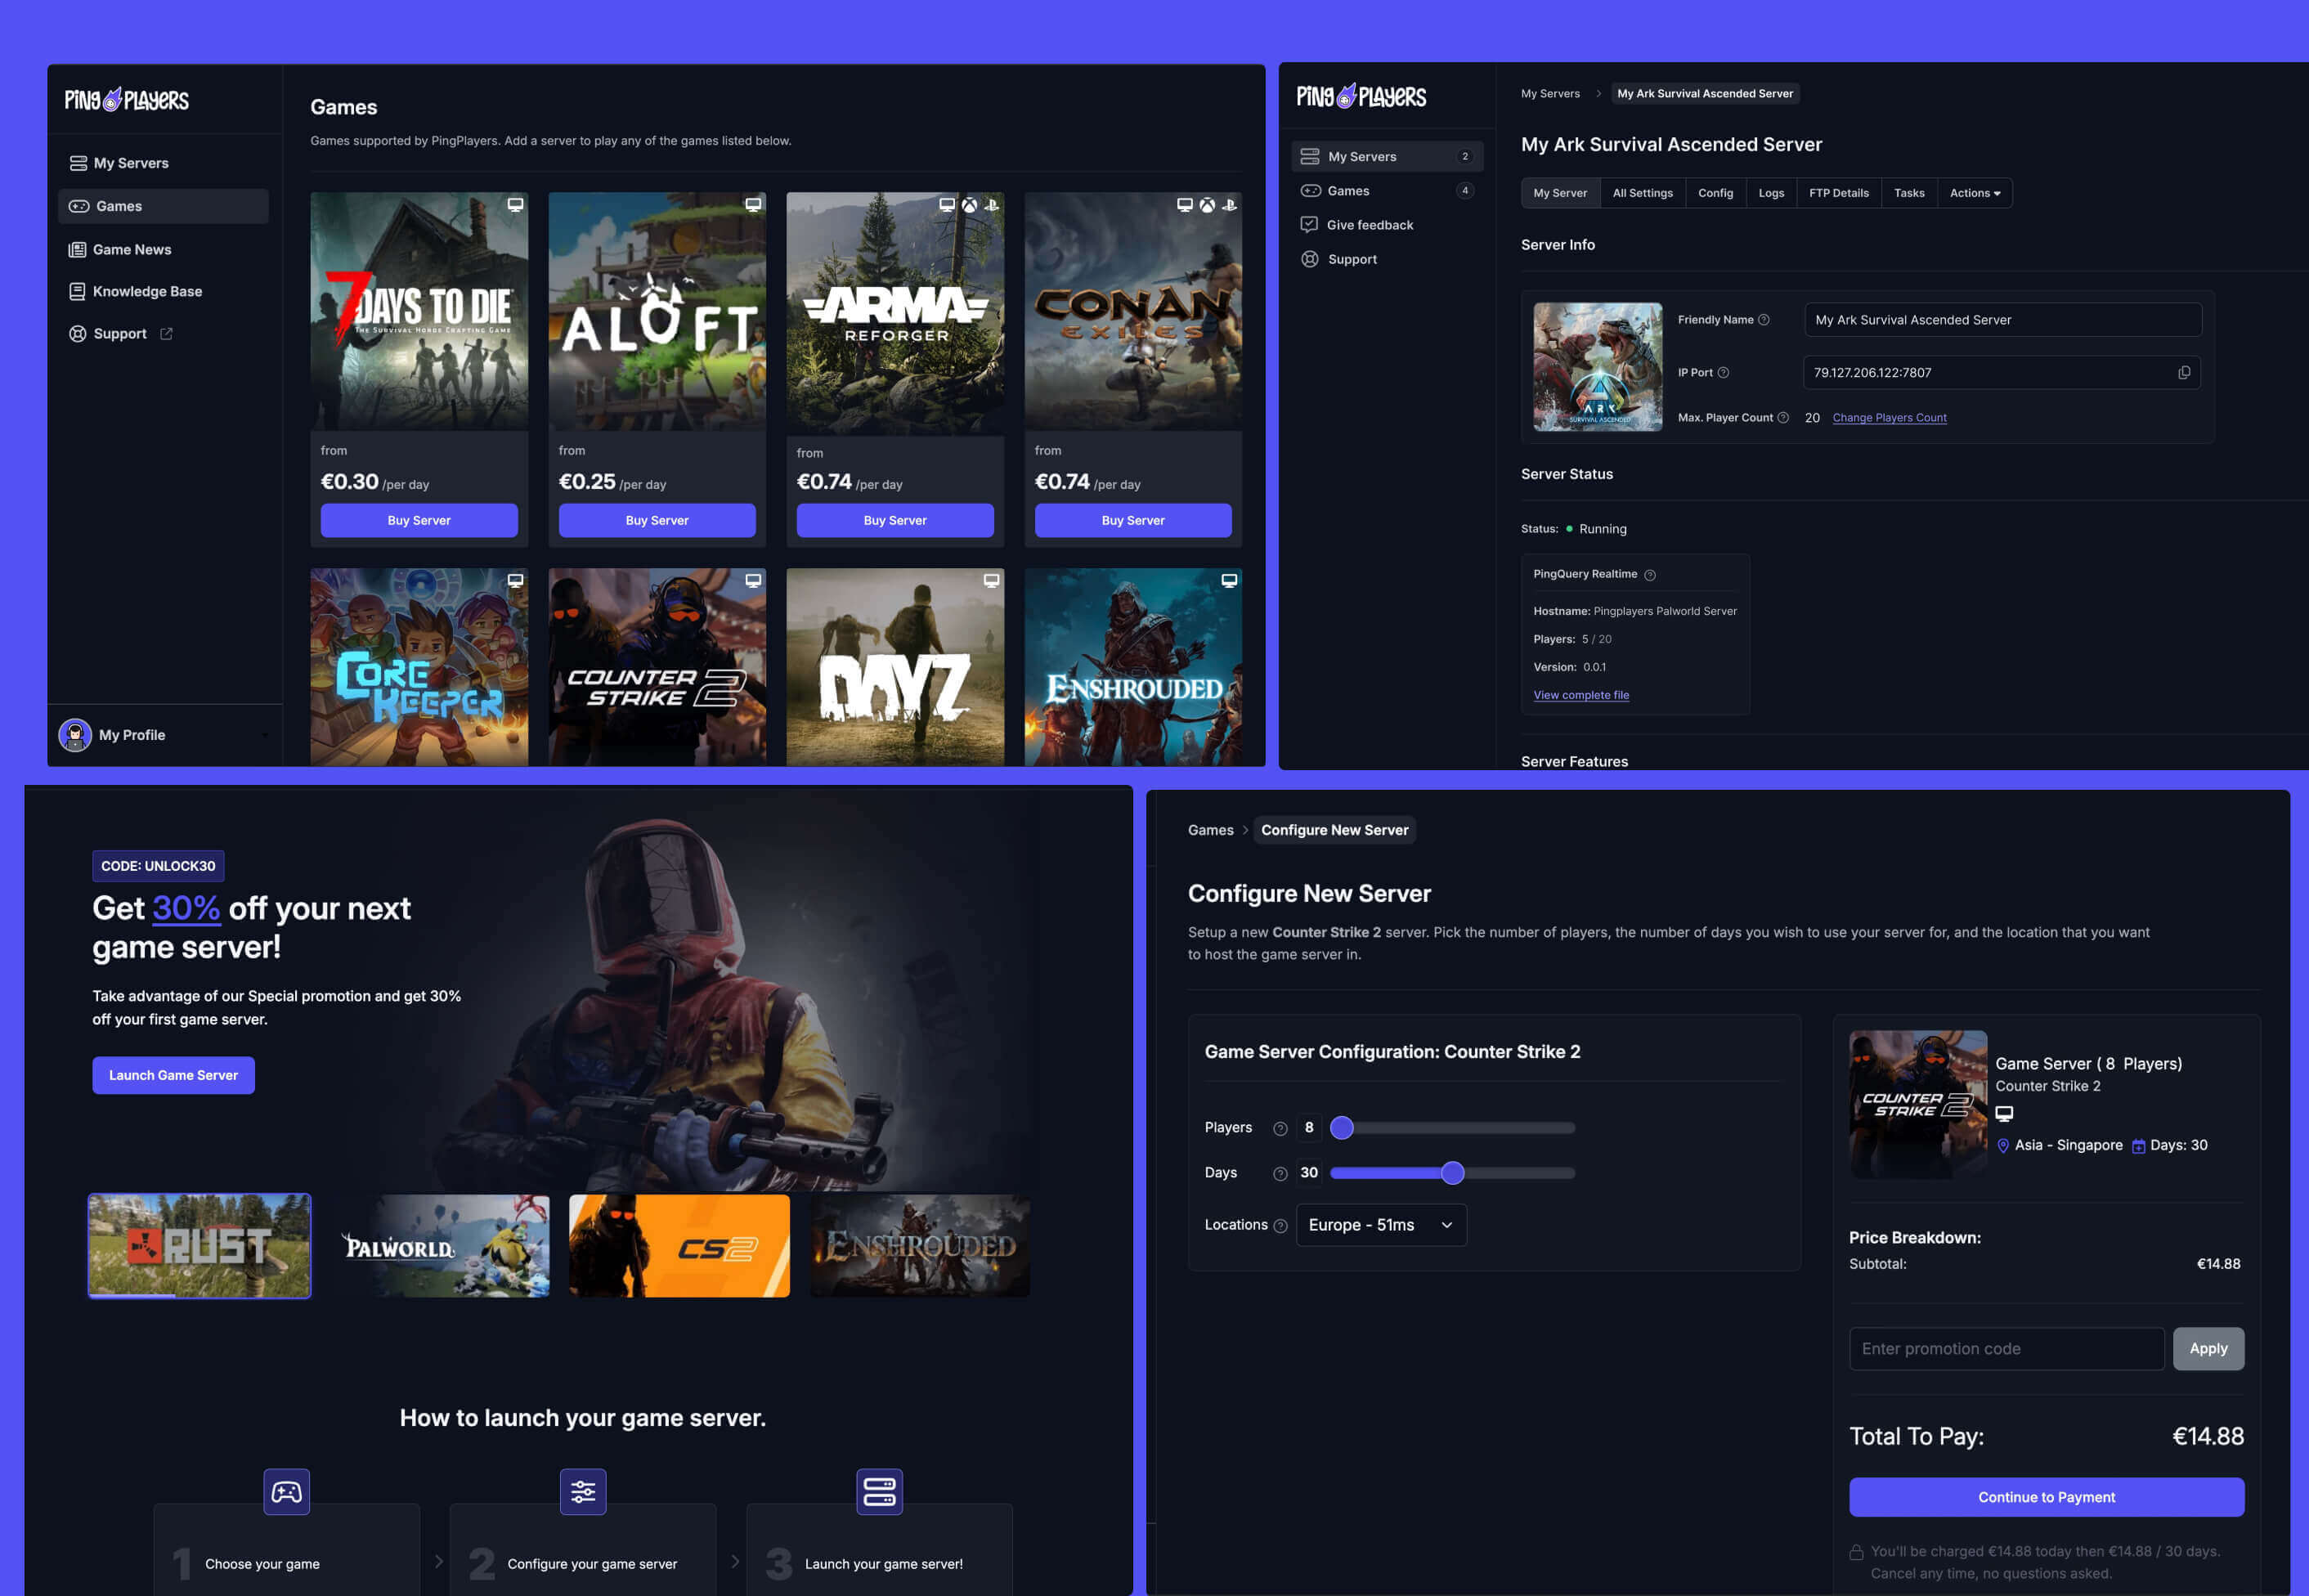2309x1596 pixels.
Task: Expand the My Profile menu arrow
Action: (265, 735)
